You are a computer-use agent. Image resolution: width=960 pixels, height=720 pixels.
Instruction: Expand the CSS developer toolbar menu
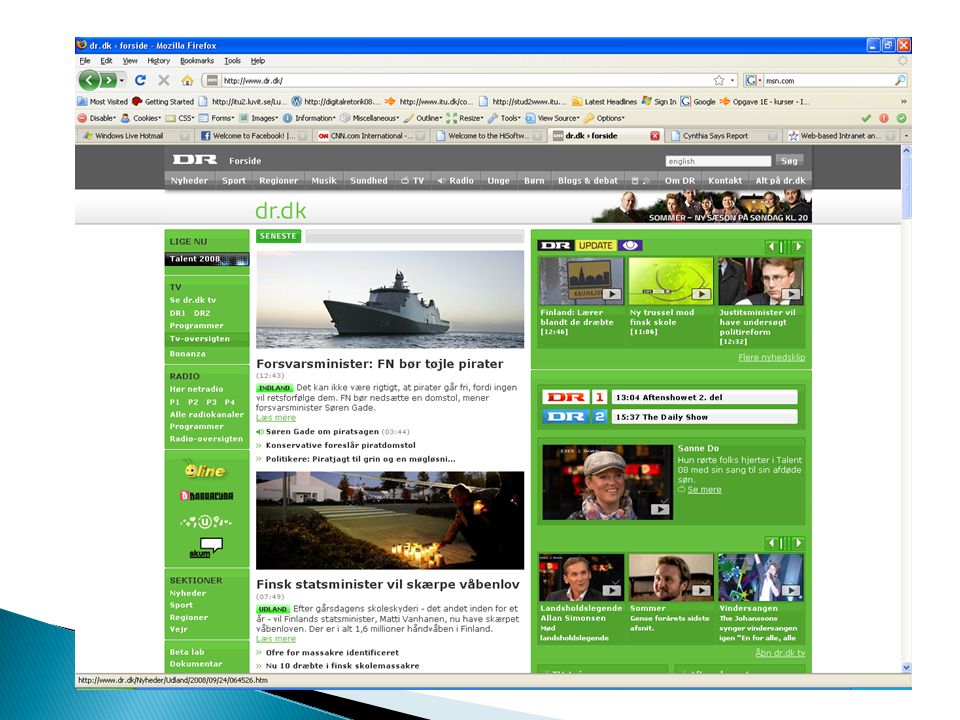click(x=180, y=118)
